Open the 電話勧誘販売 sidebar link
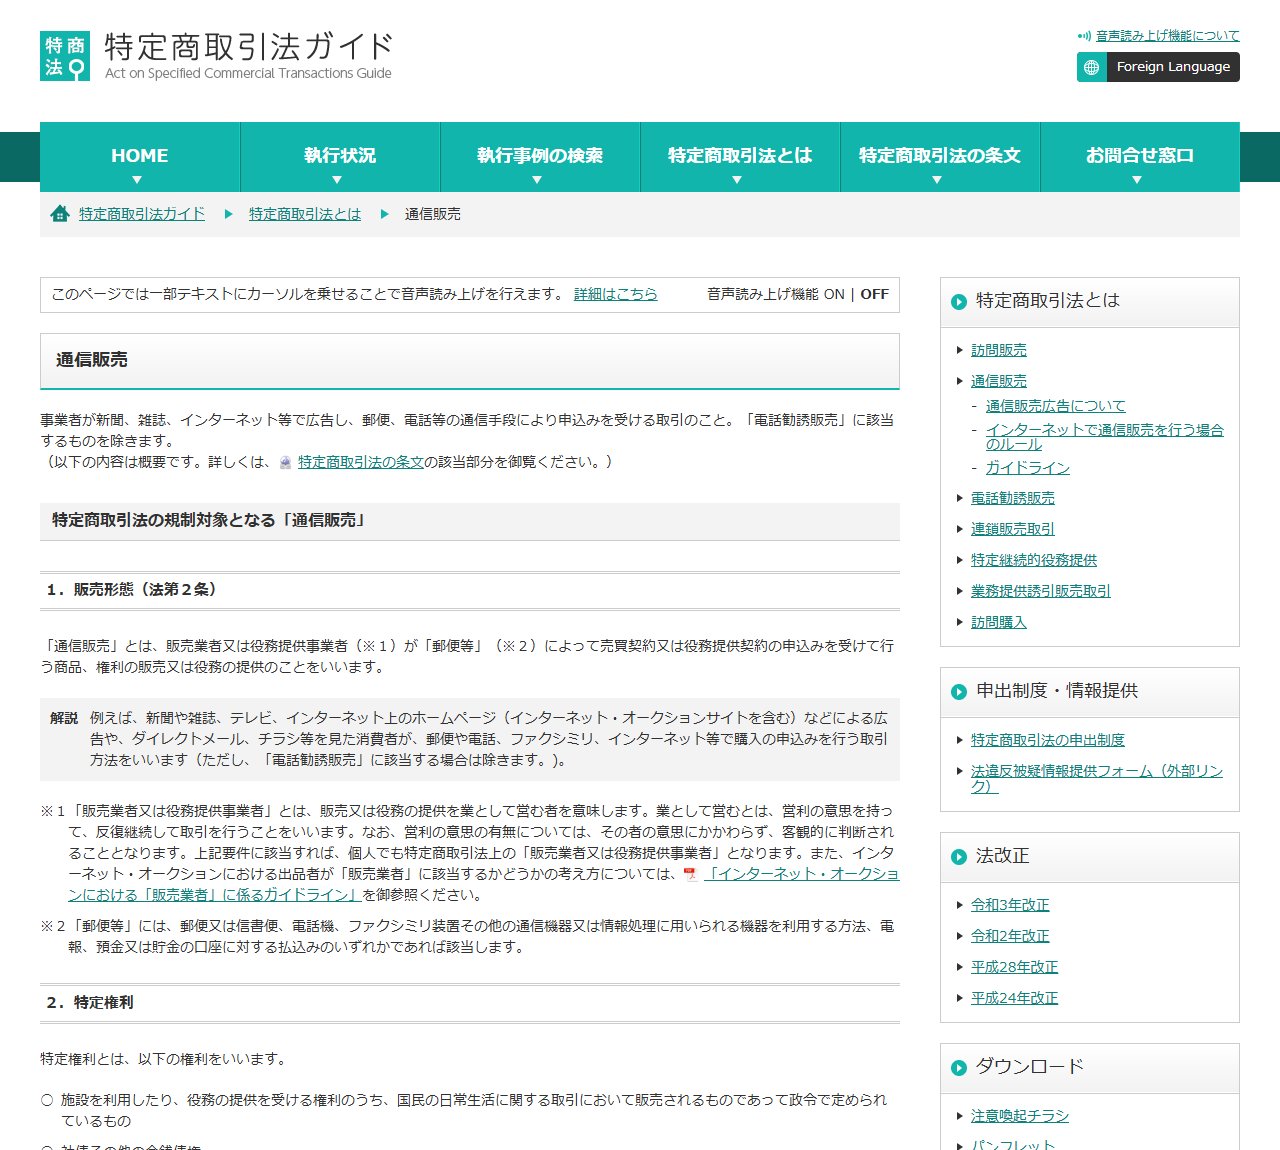Viewport: 1280px width, 1150px height. click(1013, 498)
